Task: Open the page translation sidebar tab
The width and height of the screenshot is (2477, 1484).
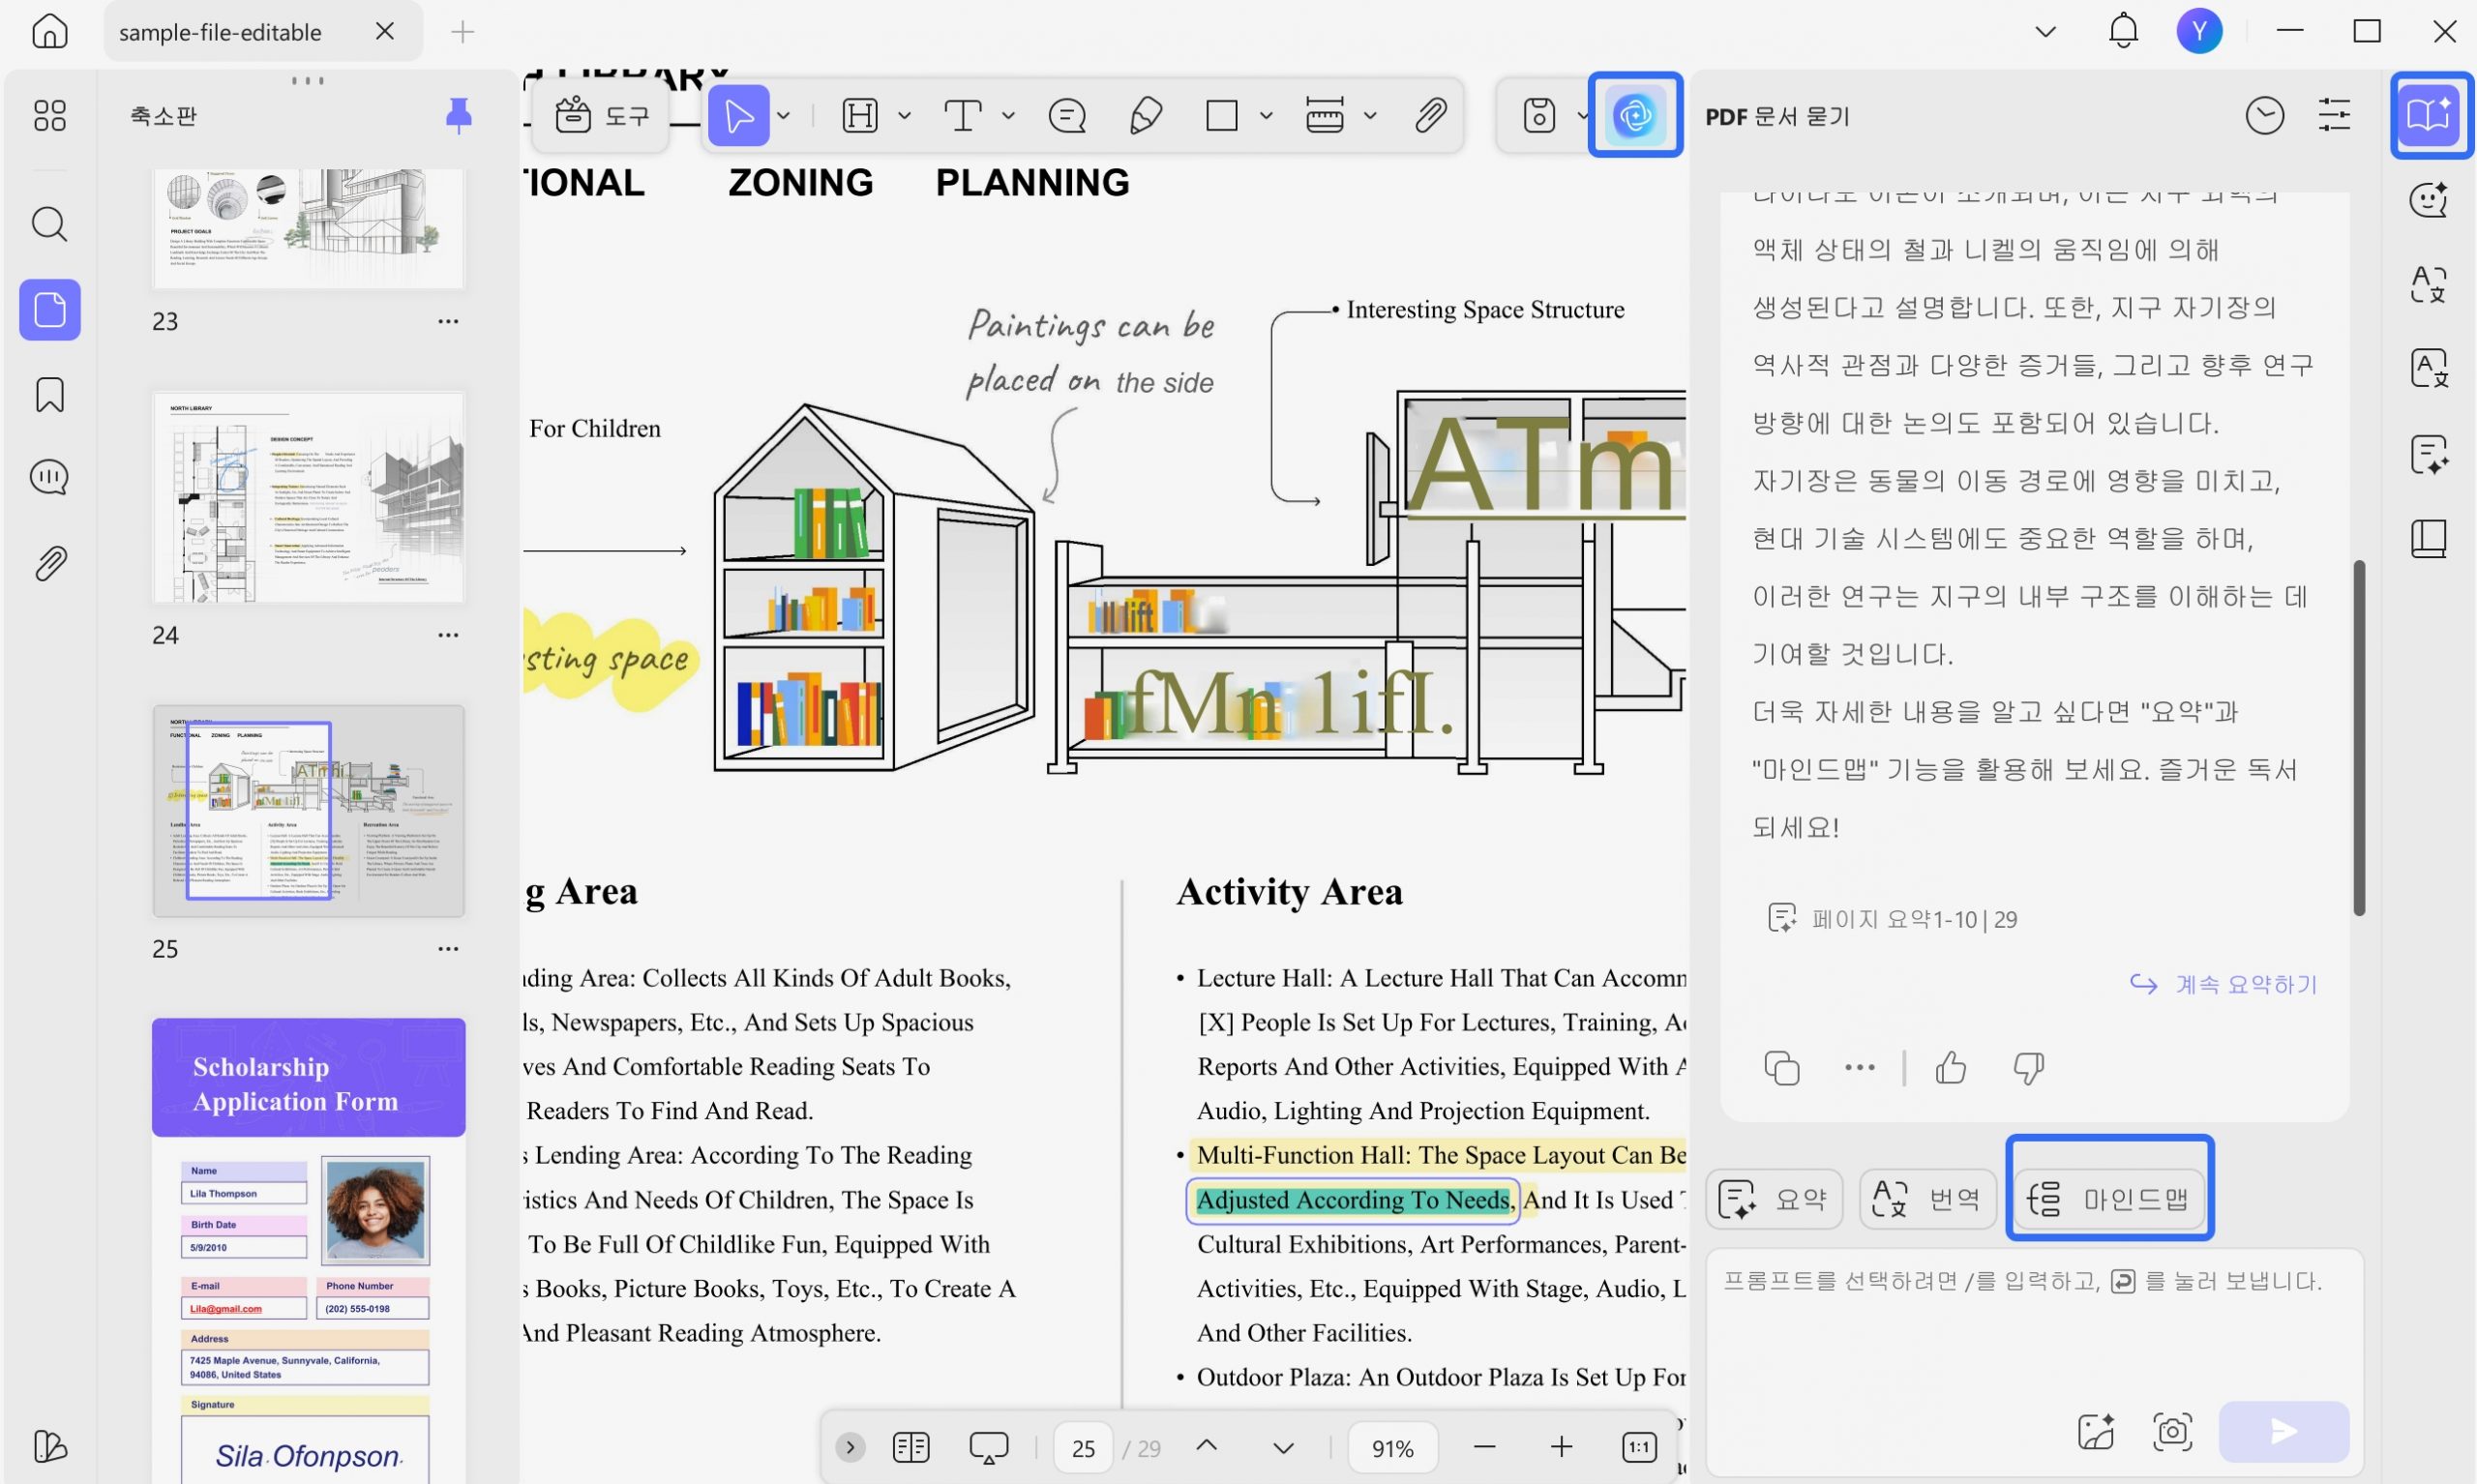Action: [x=2429, y=369]
